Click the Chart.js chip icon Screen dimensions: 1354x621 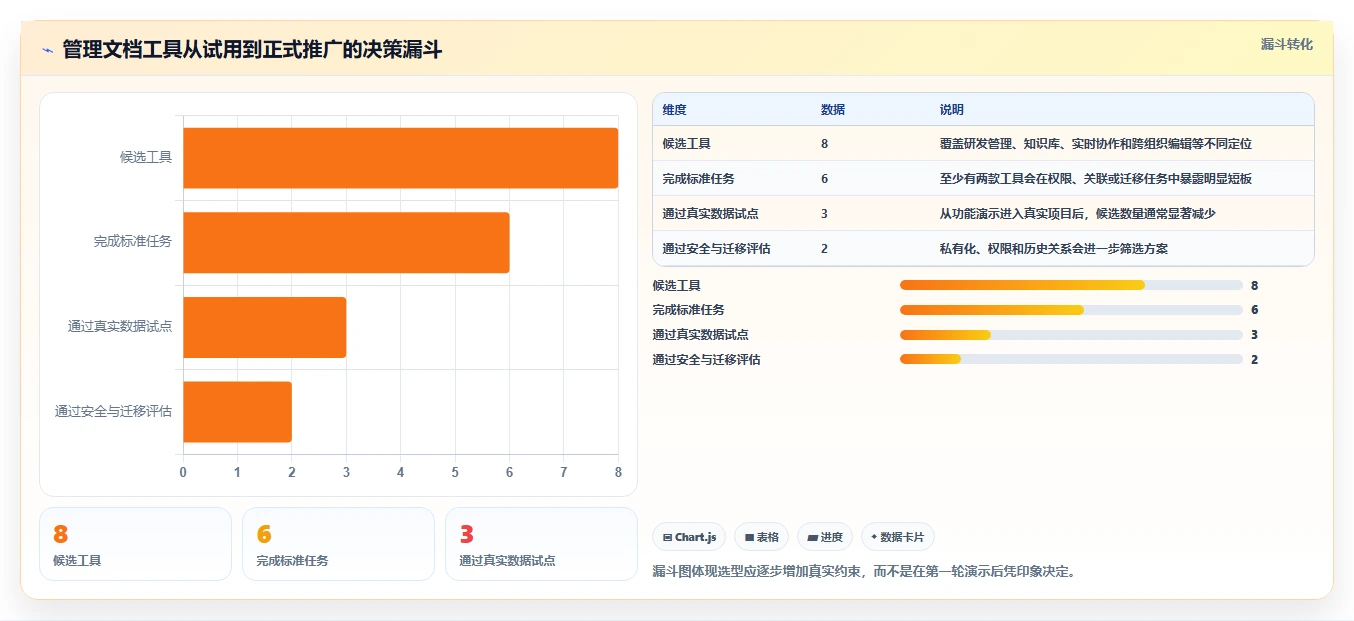tap(667, 537)
